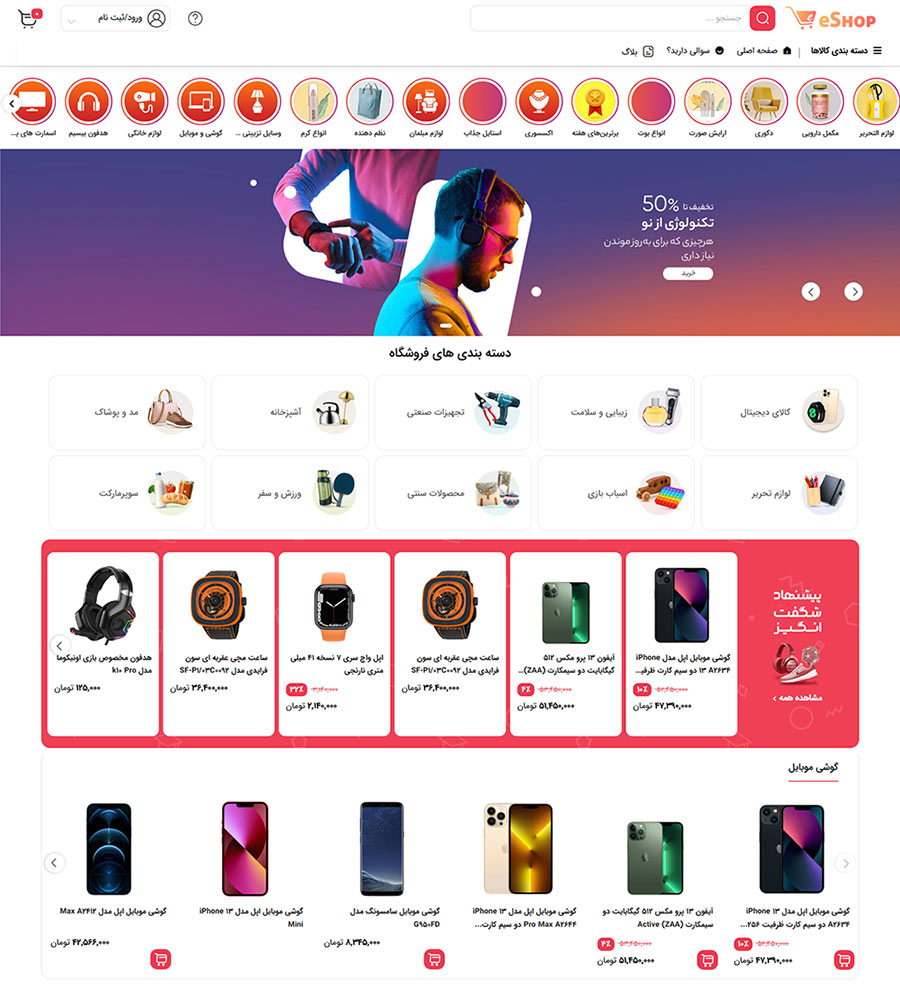This screenshot has width=900, height=995.
Task: Open view all amazing offers link
Action: tap(797, 698)
